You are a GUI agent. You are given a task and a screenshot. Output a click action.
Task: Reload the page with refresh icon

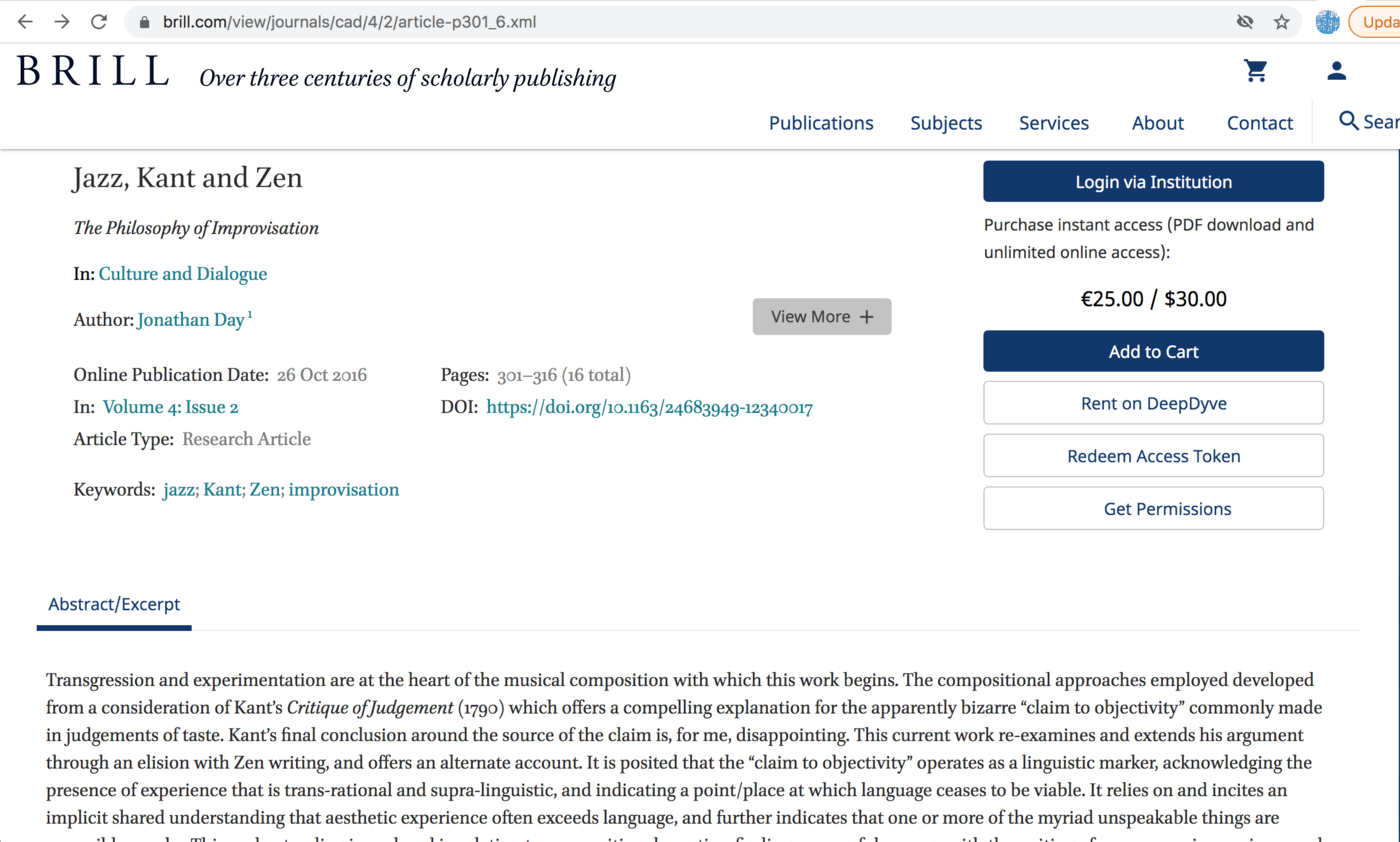pyautogui.click(x=98, y=21)
